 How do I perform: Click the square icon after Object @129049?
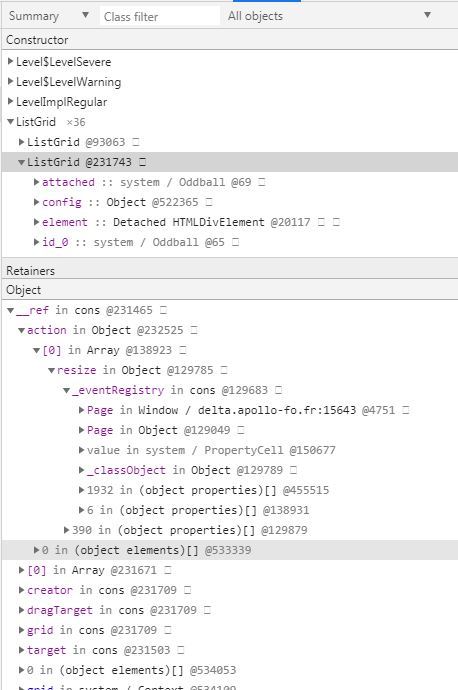coord(241,430)
